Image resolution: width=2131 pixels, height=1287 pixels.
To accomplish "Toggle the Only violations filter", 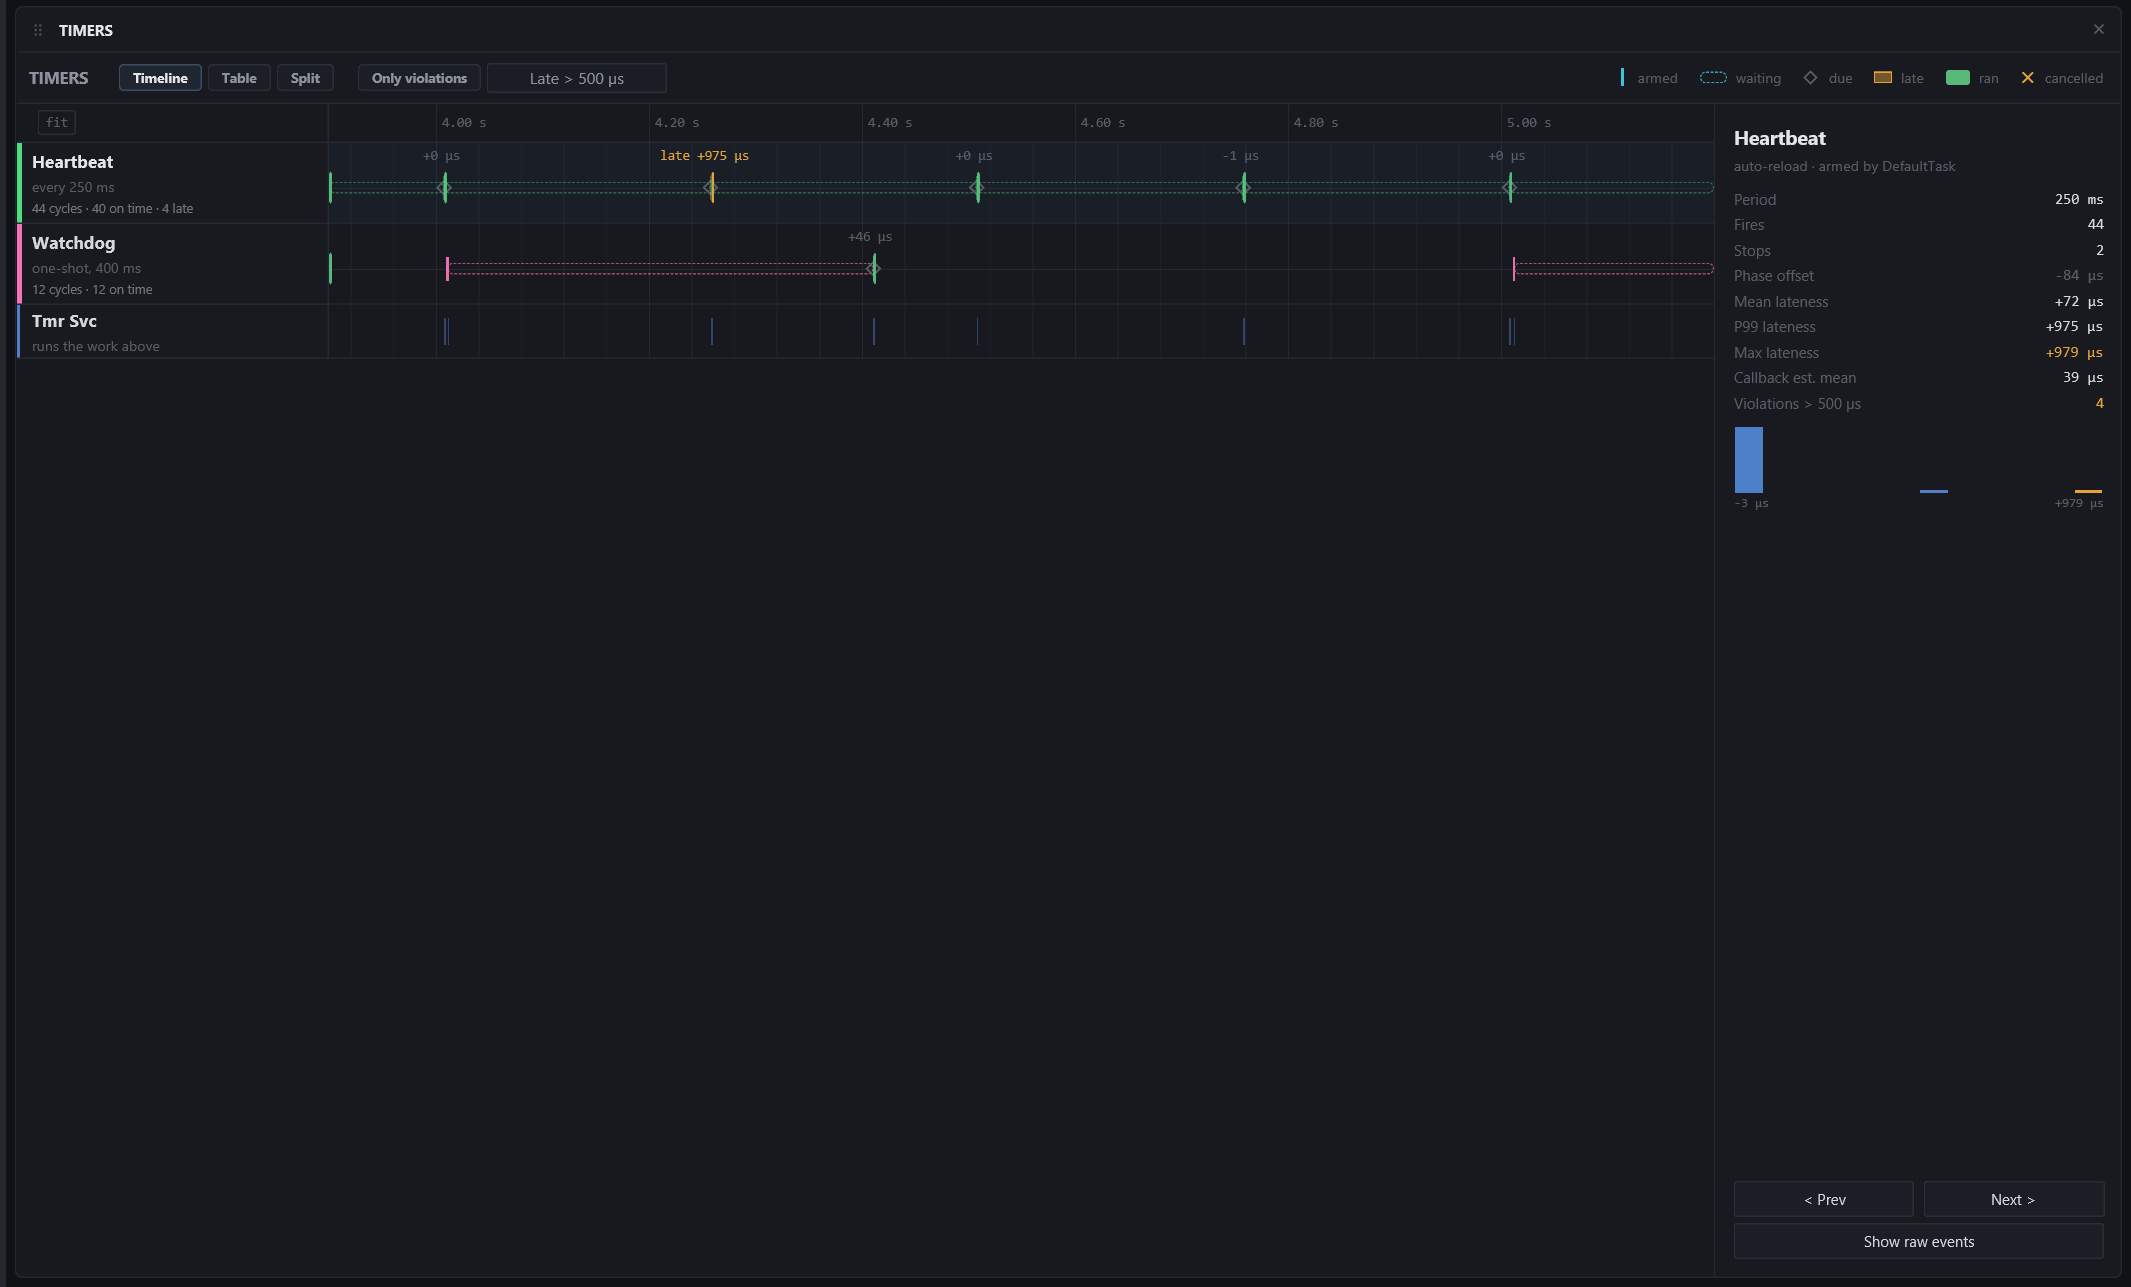I will (x=419, y=78).
